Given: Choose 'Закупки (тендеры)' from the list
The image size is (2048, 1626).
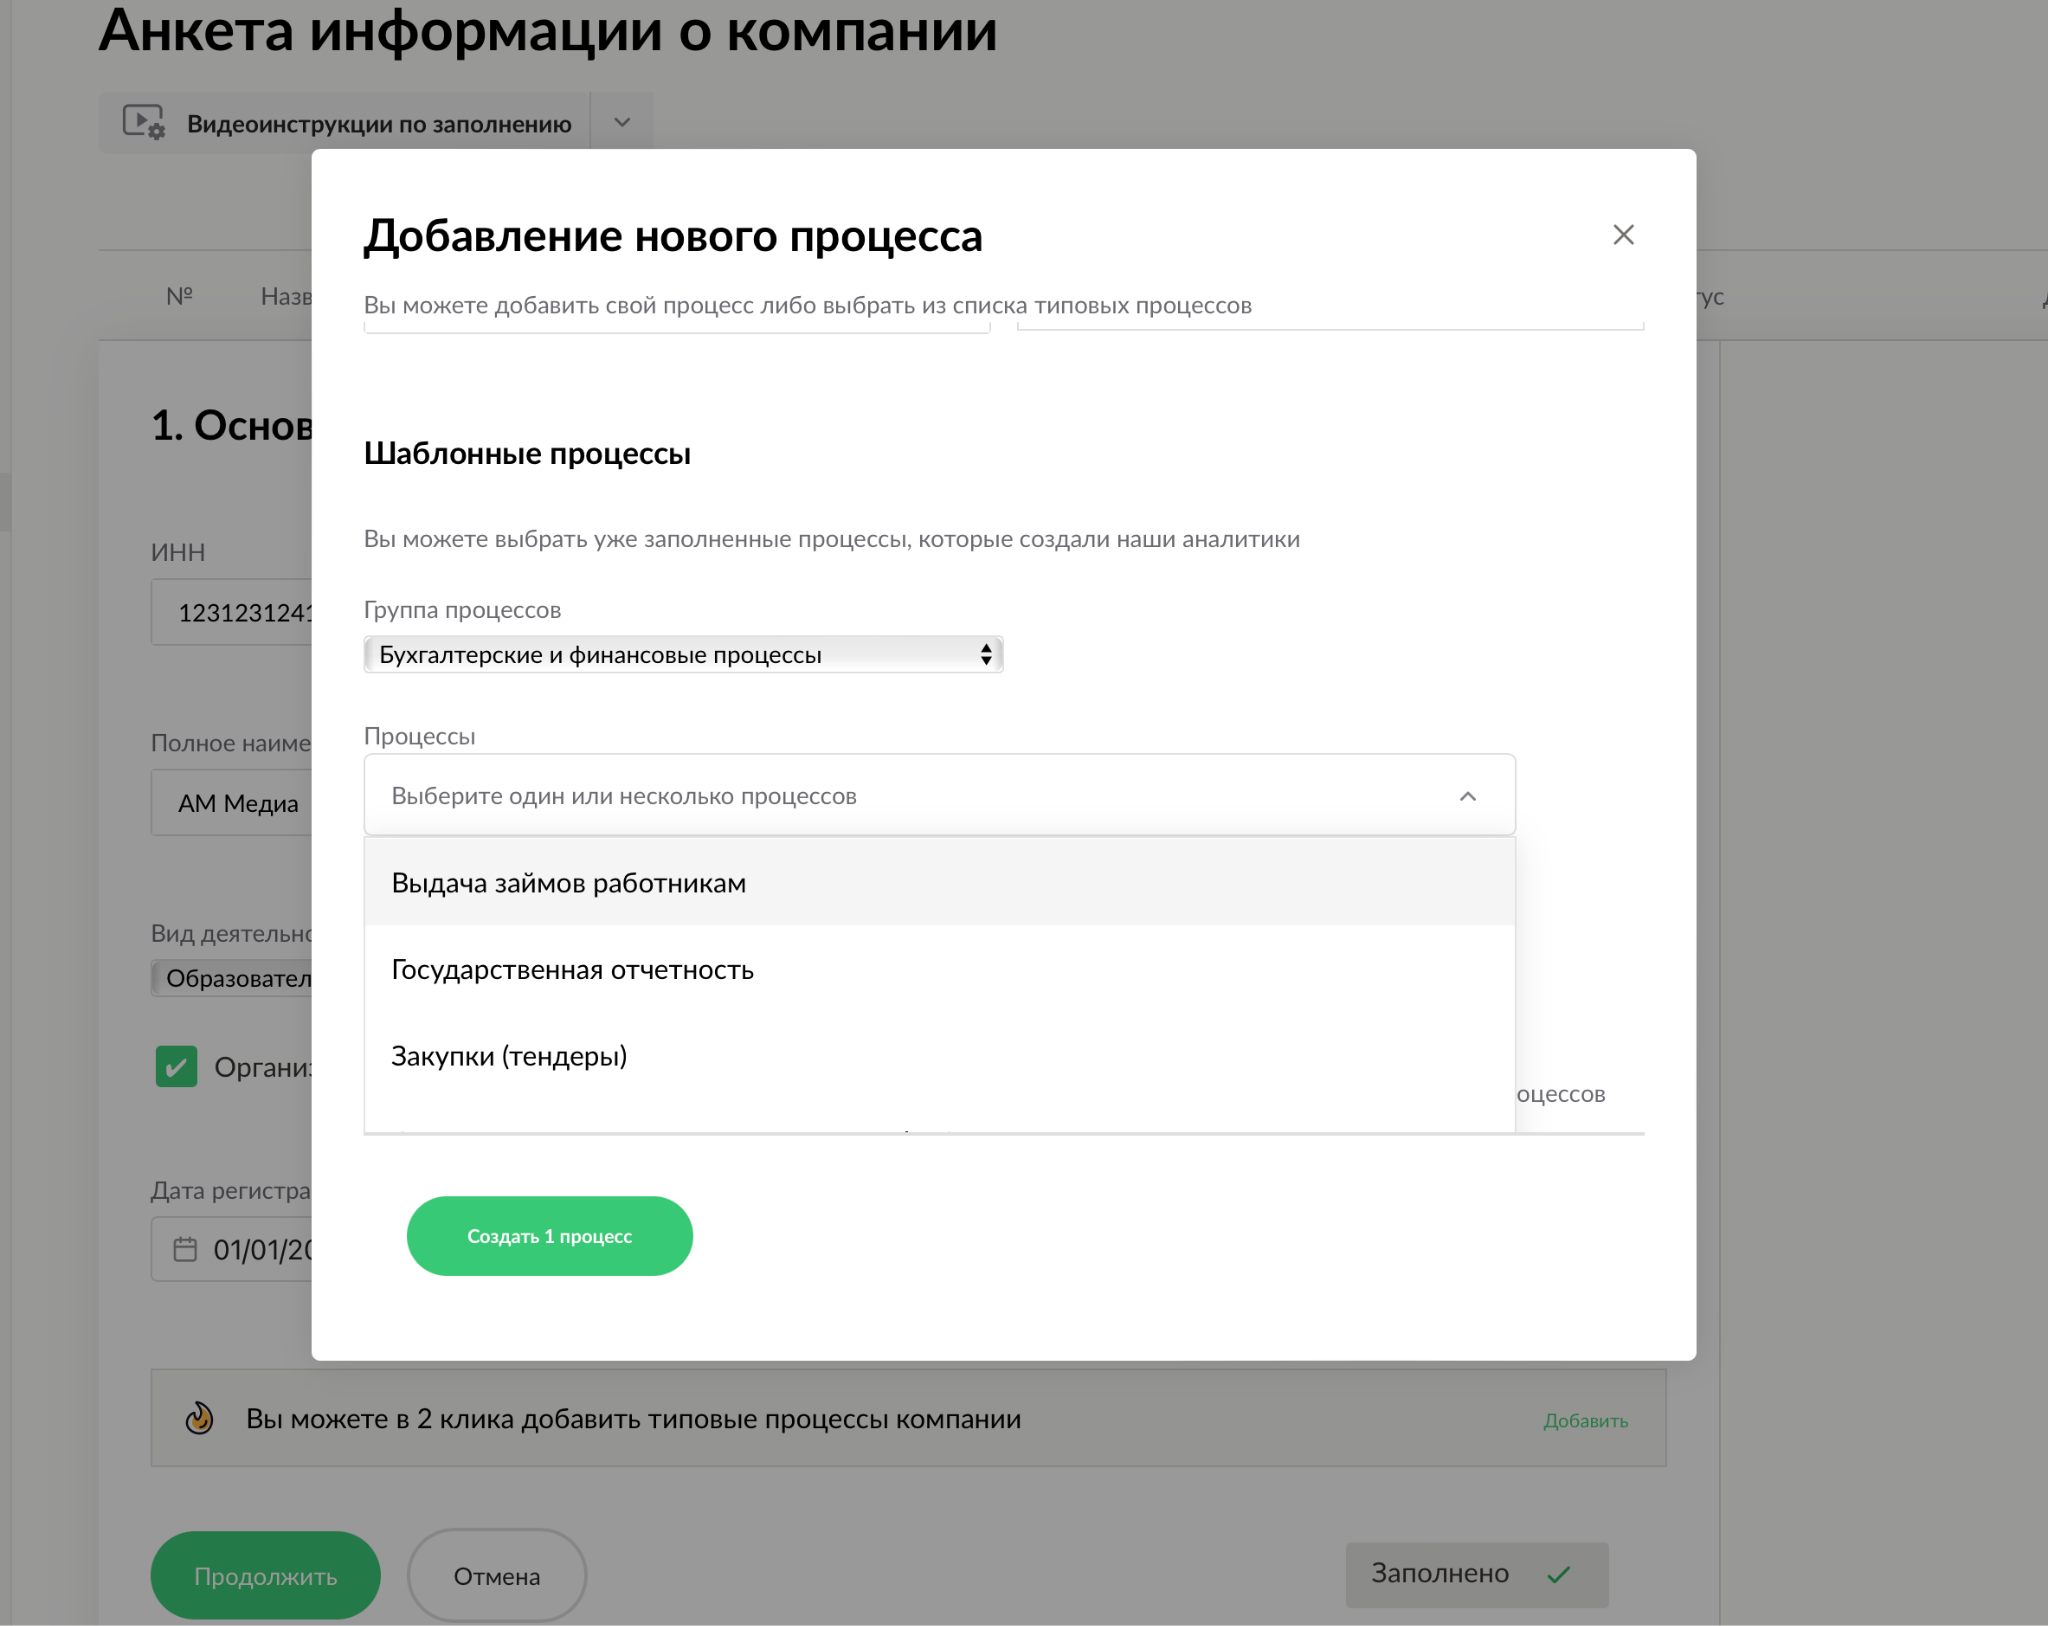Looking at the screenshot, I should (509, 1056).
